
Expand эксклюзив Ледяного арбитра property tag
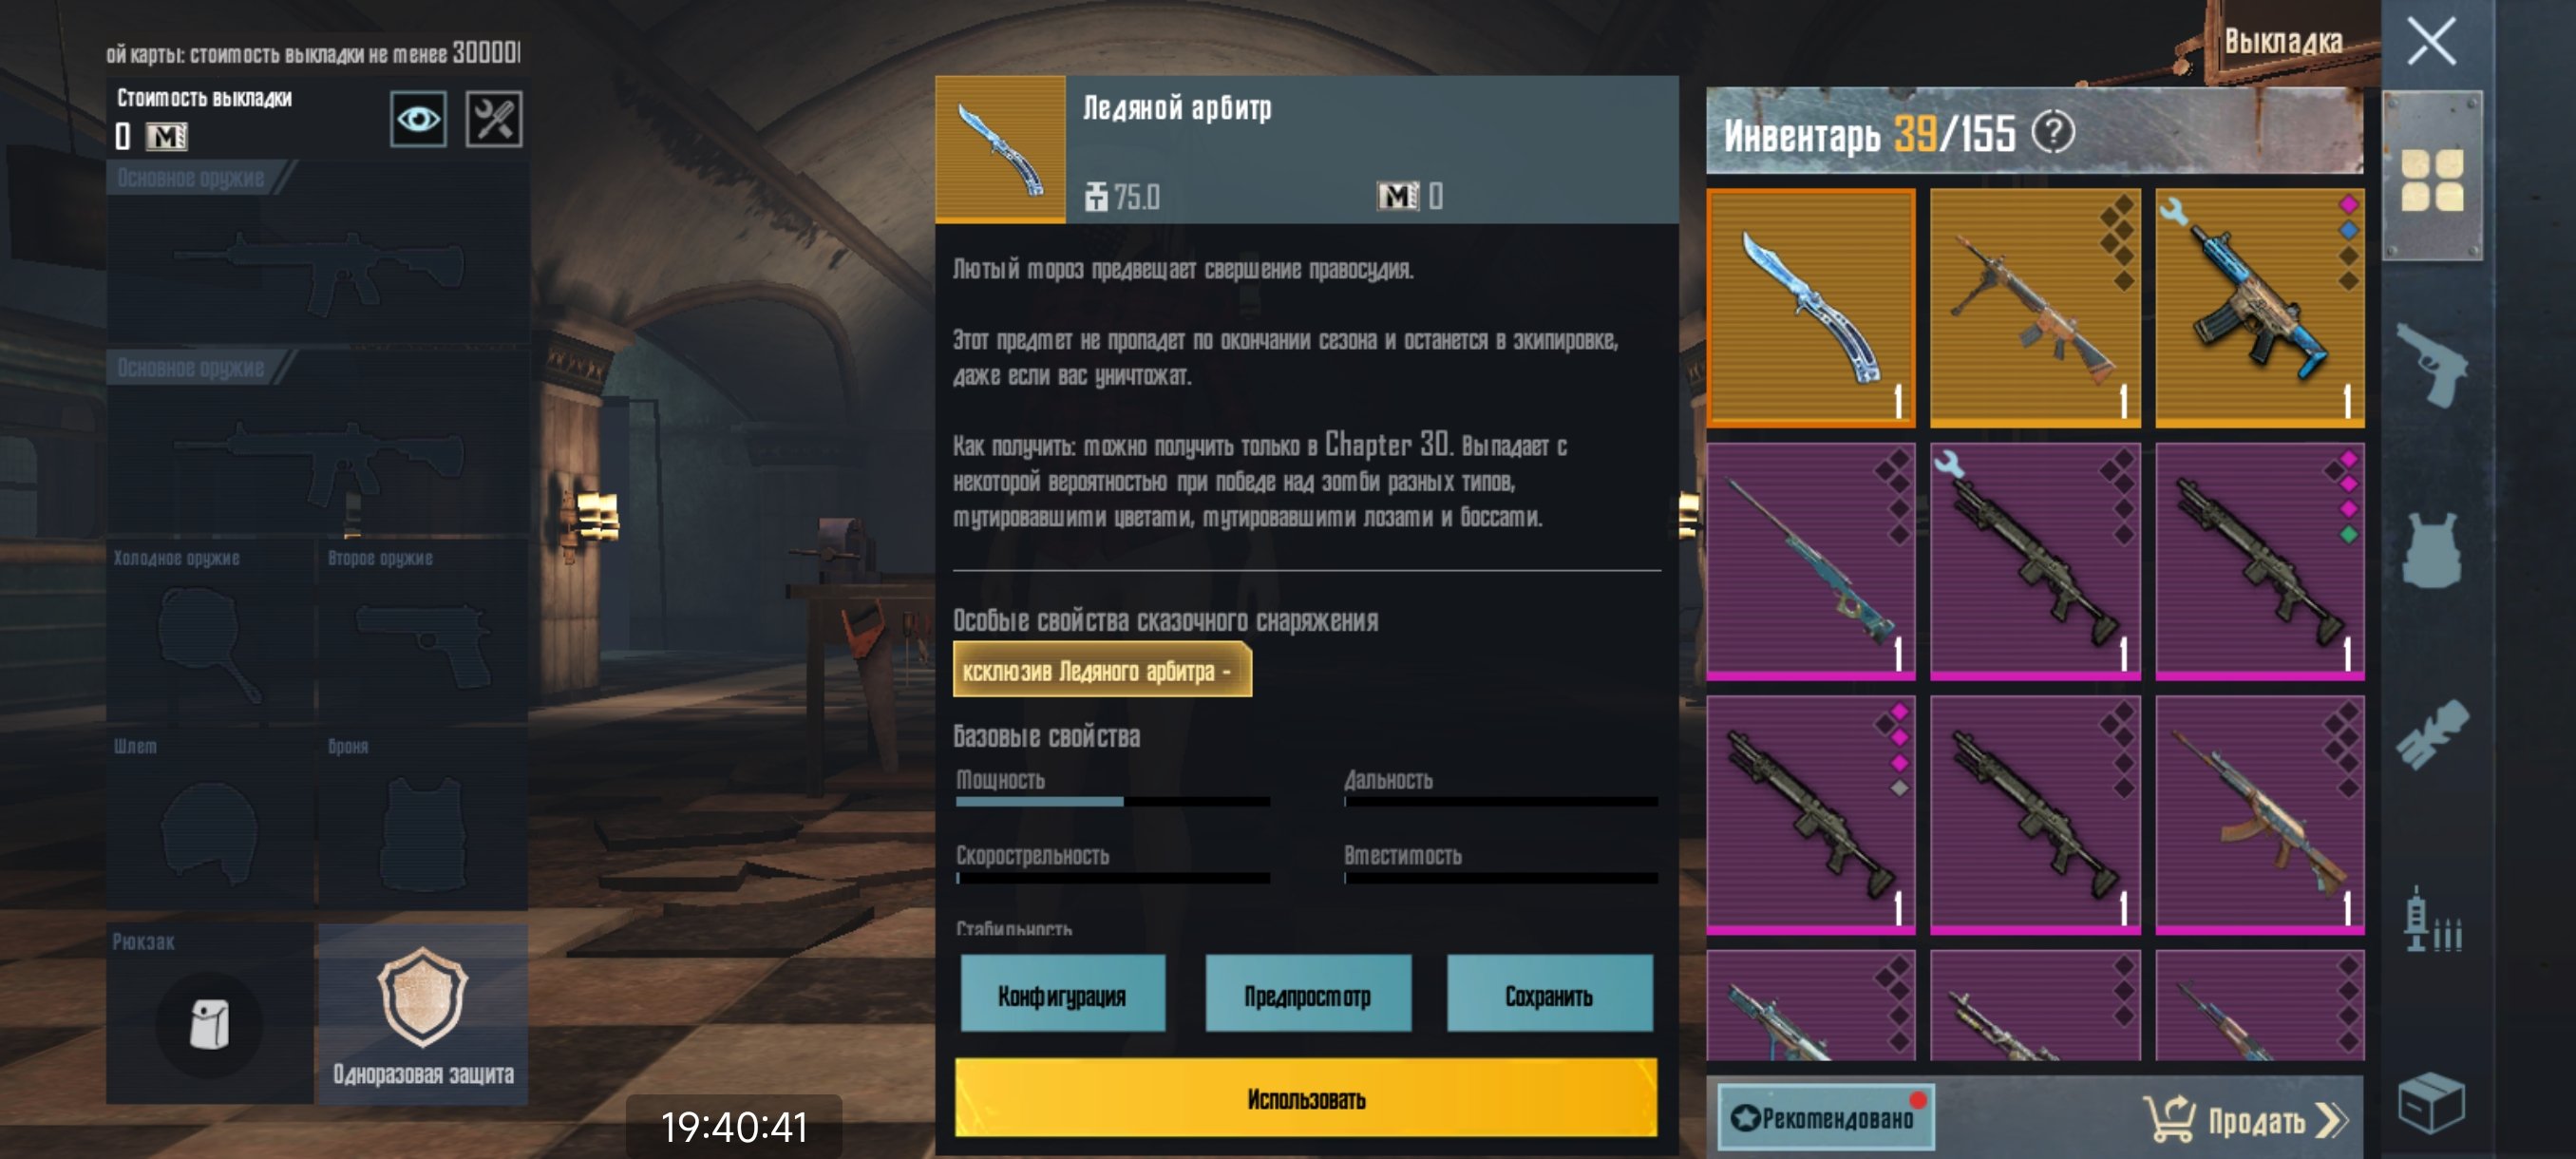pyautogui.click(x=1102, y=671)
